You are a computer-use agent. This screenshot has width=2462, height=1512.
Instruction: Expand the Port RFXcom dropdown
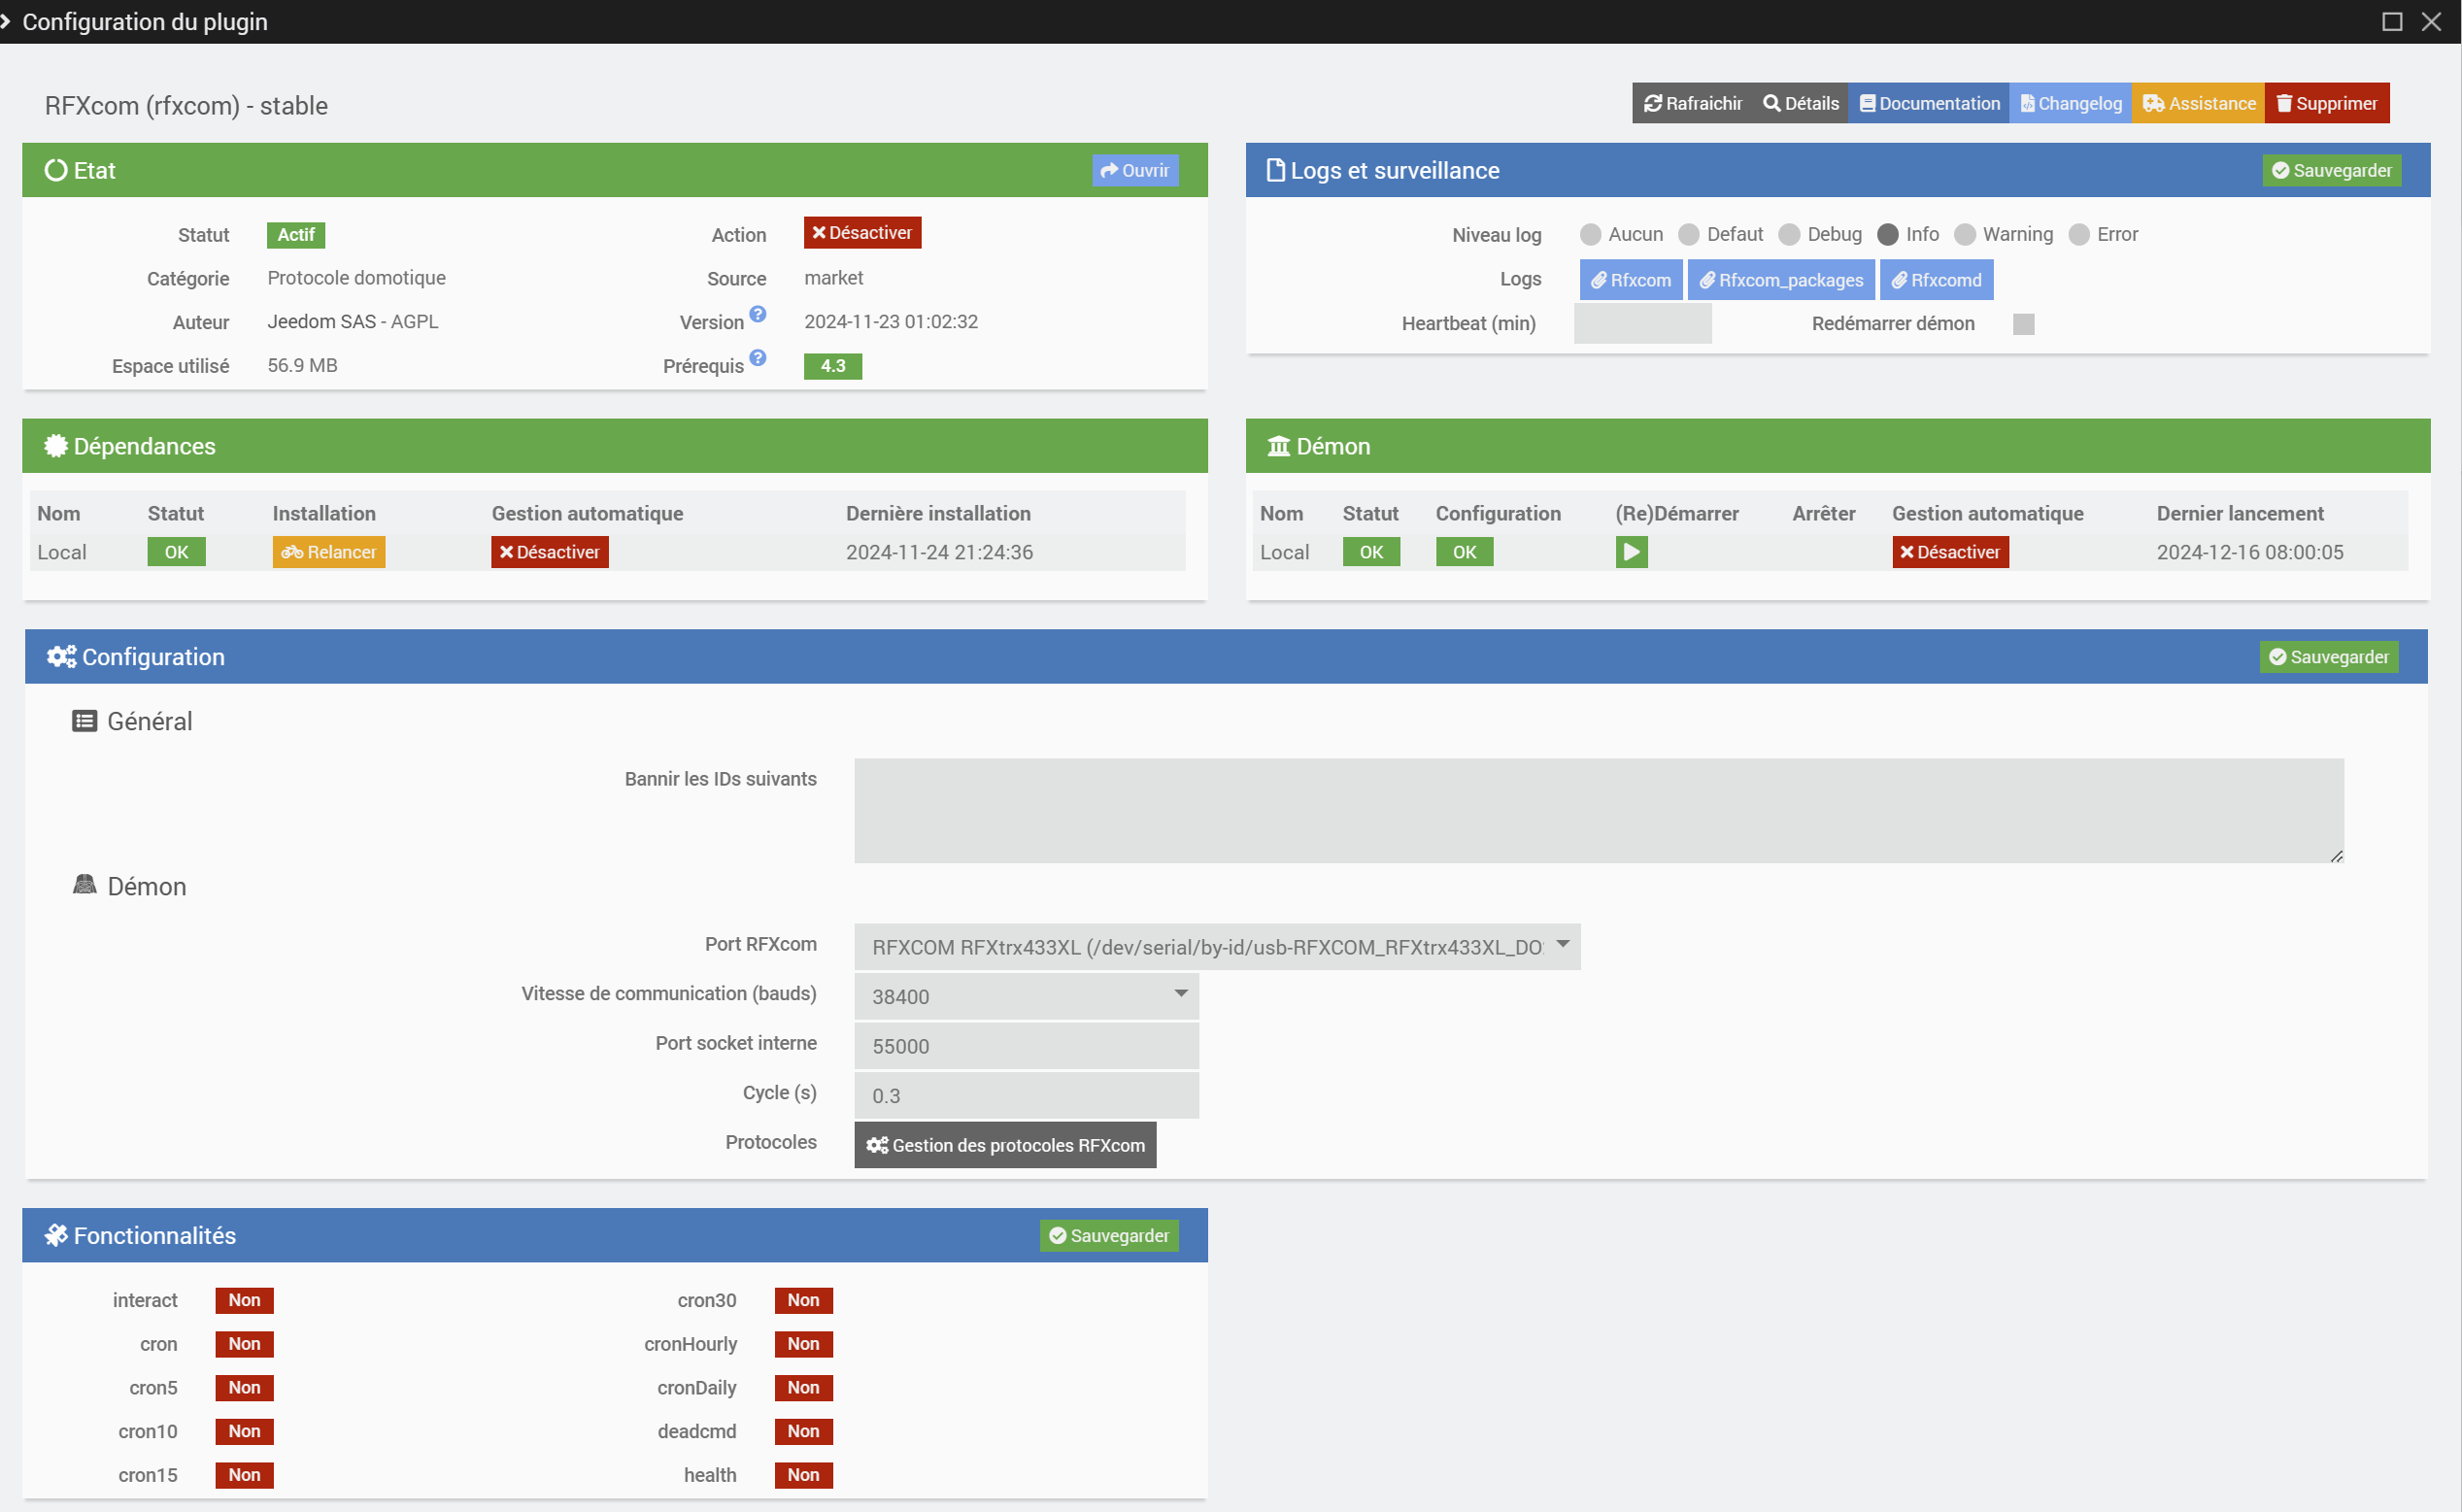pyautogui.click(x=1216, y=946)
